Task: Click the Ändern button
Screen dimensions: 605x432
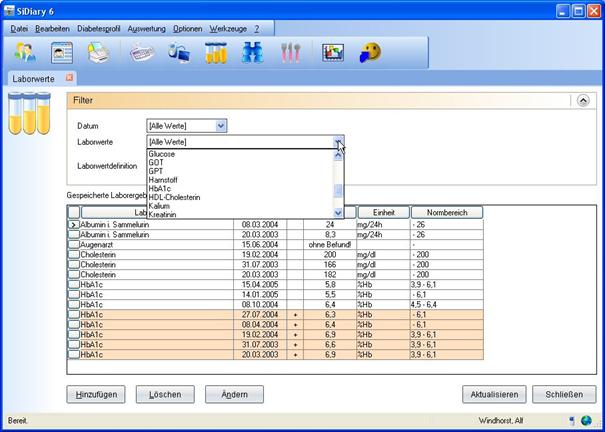Action: coord(234,394)
